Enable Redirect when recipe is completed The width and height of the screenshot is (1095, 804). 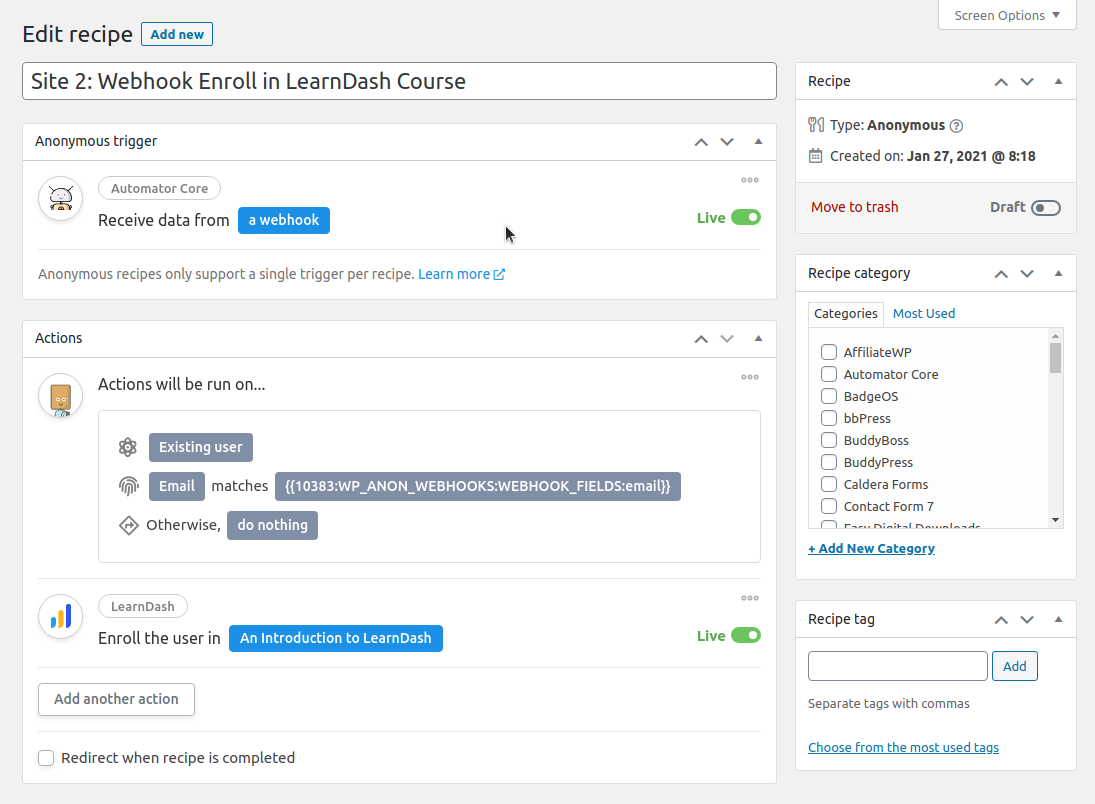point(46,758)
